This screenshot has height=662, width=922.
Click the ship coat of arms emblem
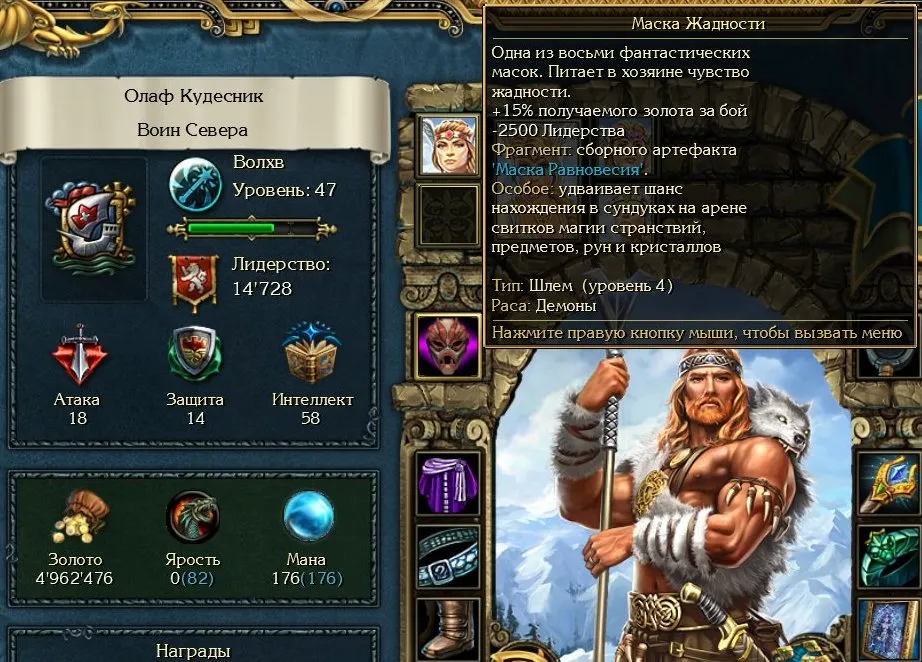tap(93, 229)
